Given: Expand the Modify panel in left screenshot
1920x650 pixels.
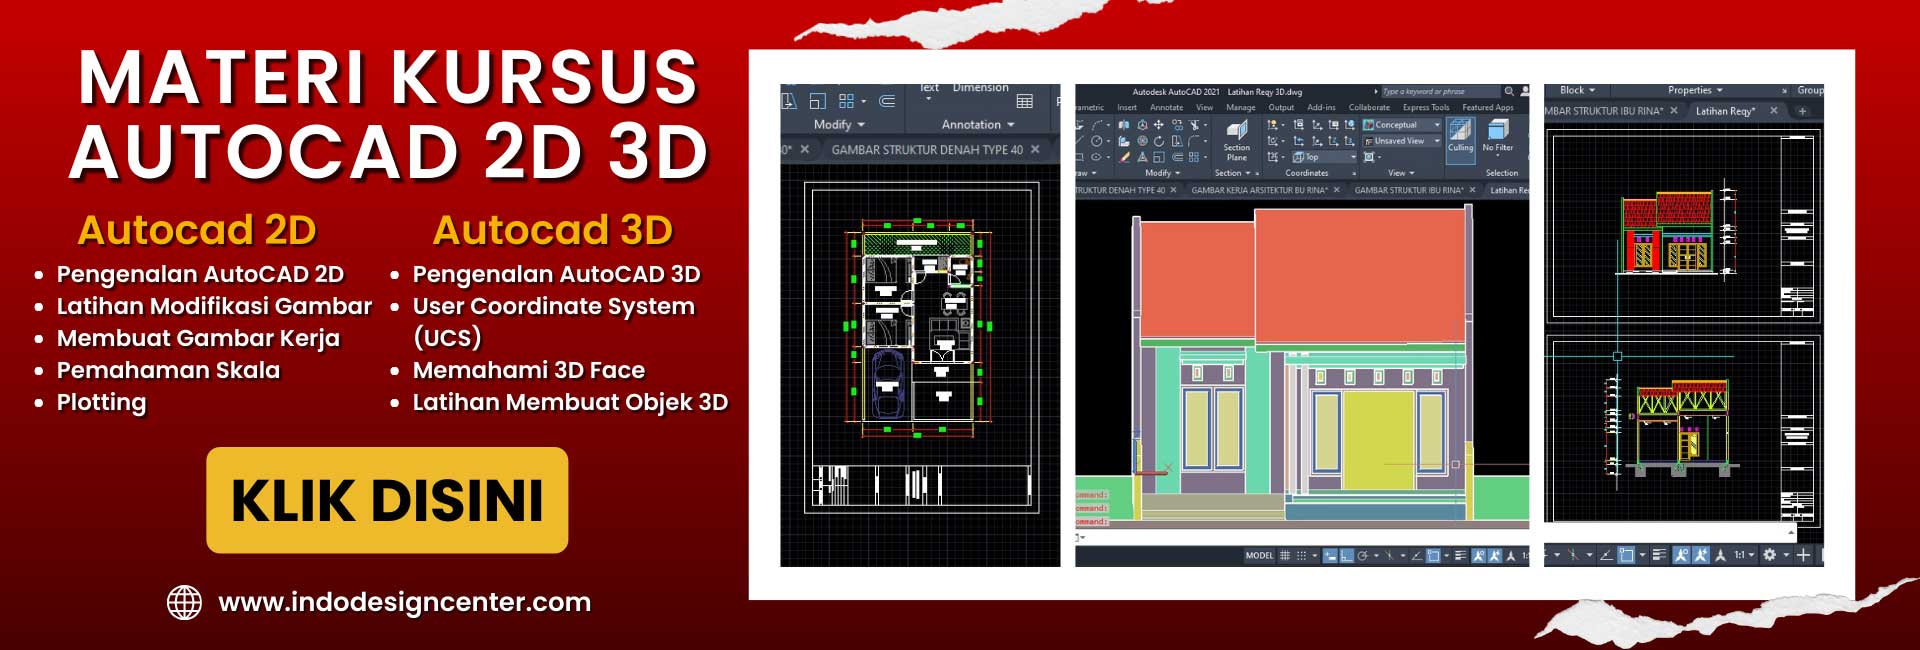Looking at the screenshot, I should (839, 125).
